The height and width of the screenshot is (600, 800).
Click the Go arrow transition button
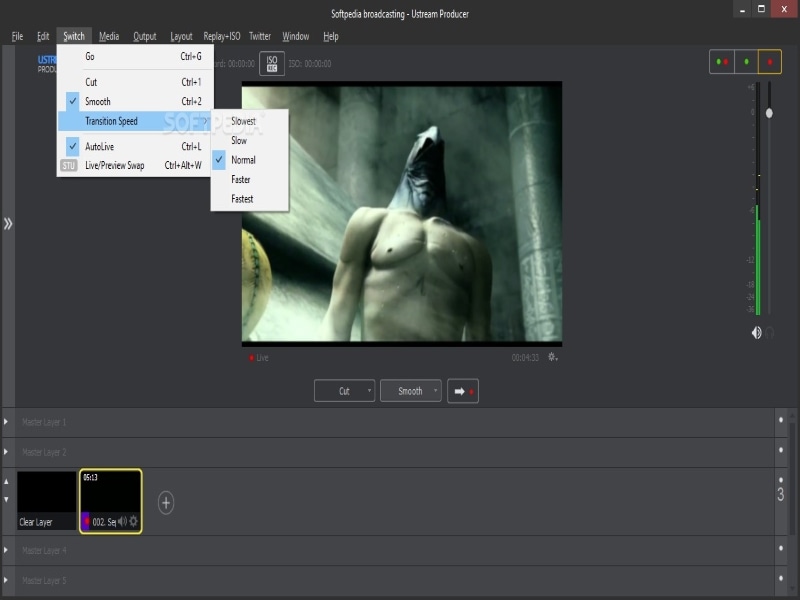pos(463,391)
